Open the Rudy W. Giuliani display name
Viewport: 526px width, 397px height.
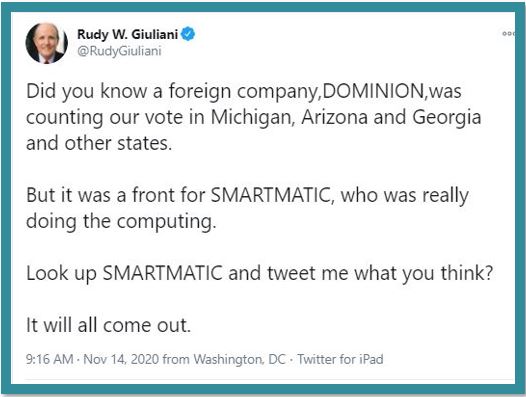click(127, 34)
